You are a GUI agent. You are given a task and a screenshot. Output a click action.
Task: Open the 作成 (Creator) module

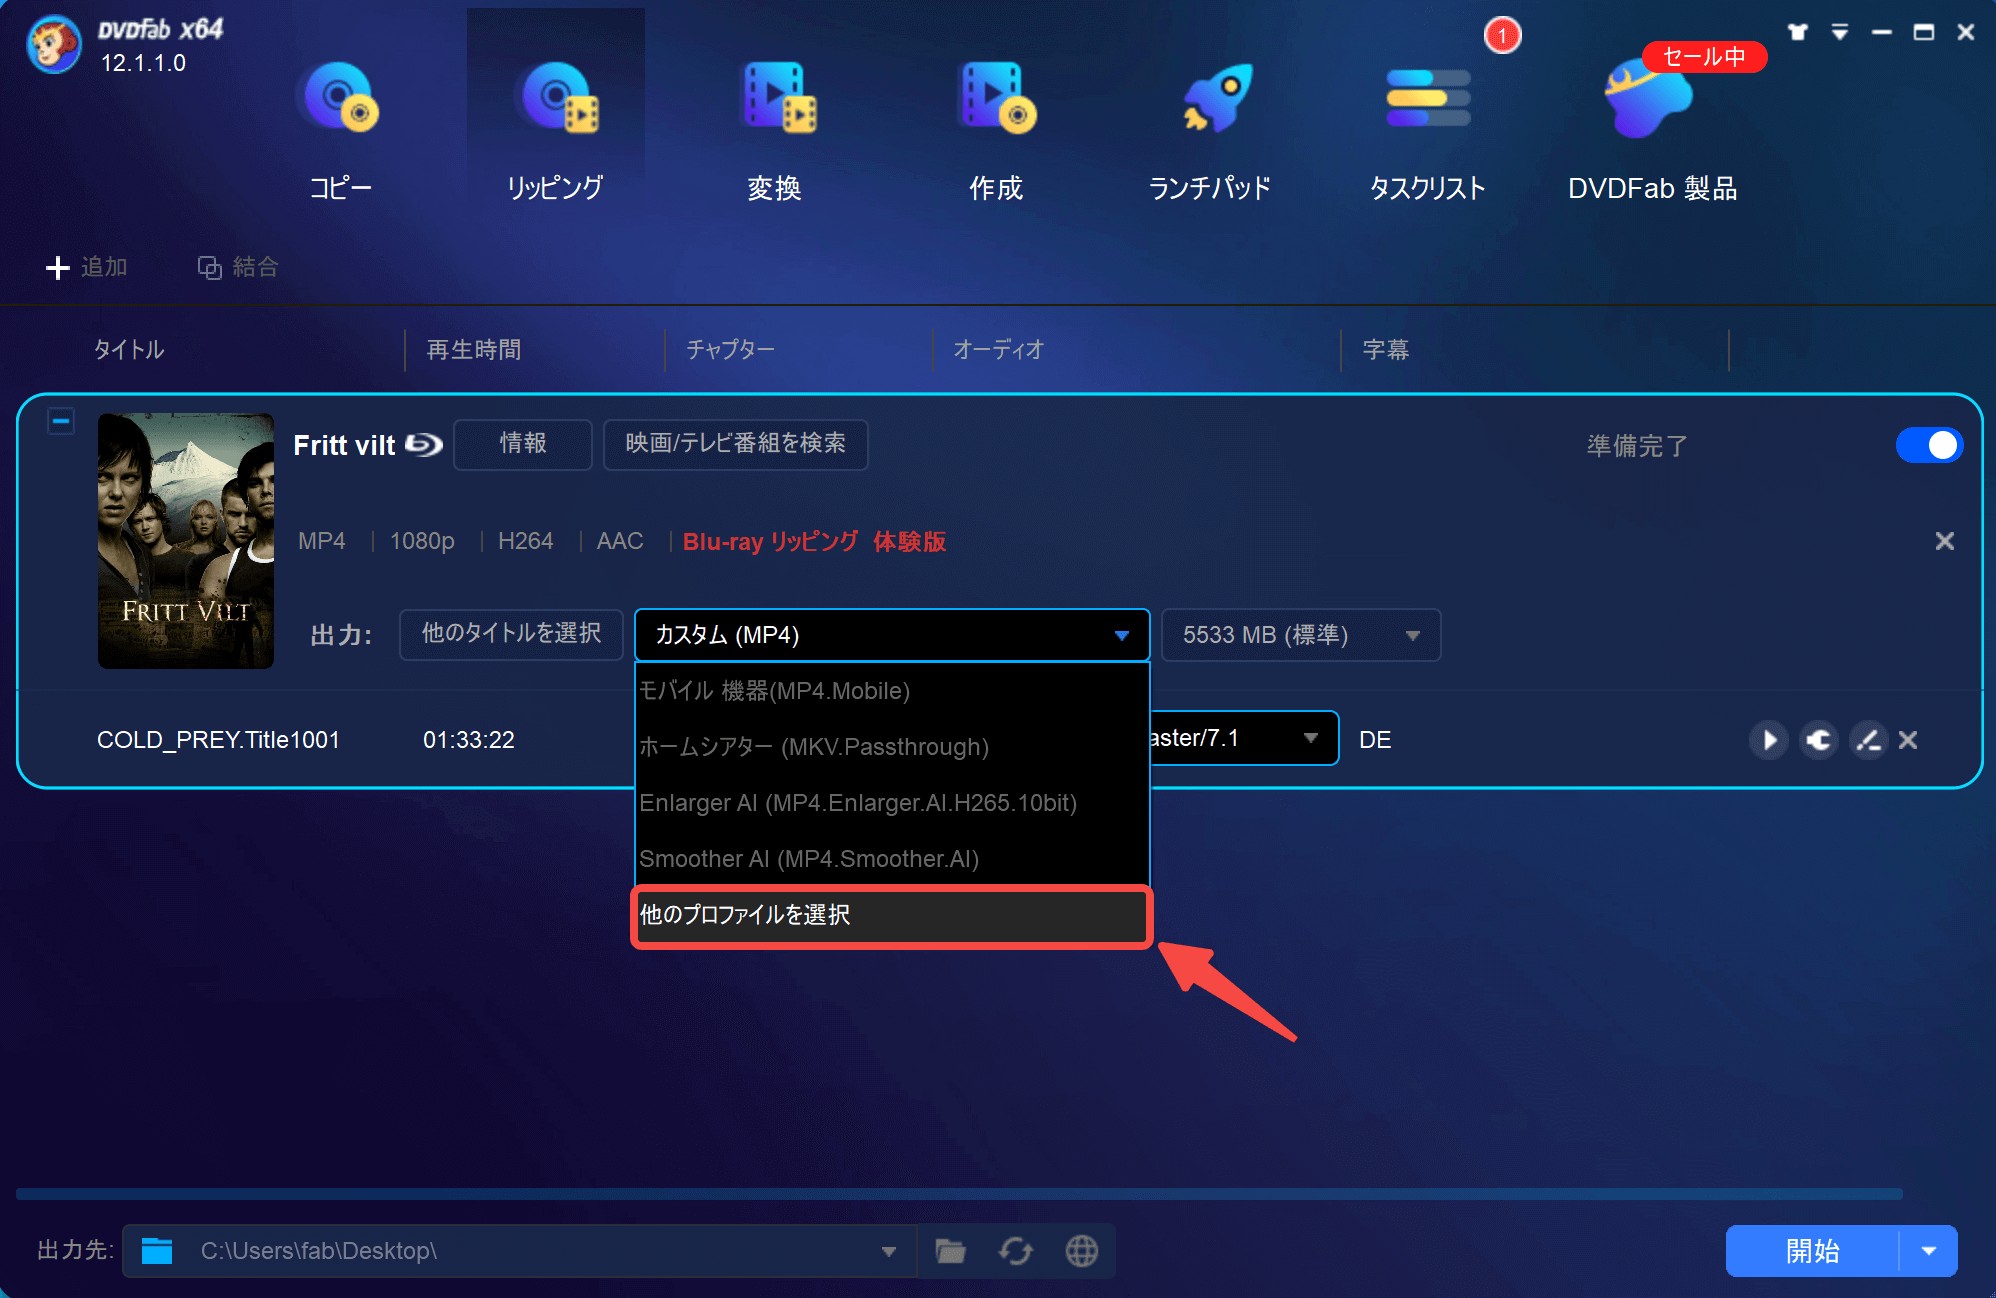click(x=996, y=130)
